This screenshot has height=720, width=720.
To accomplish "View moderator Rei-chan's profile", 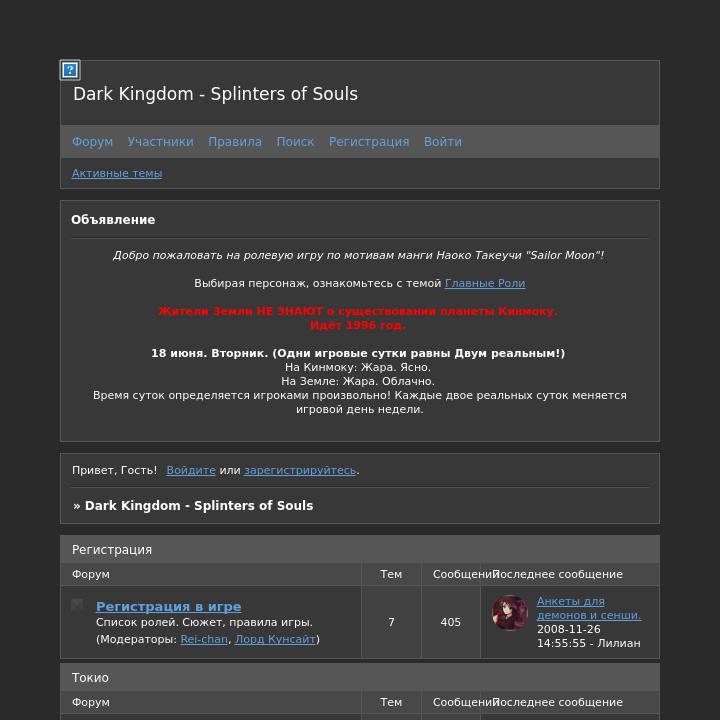I will tap(204, 640).
